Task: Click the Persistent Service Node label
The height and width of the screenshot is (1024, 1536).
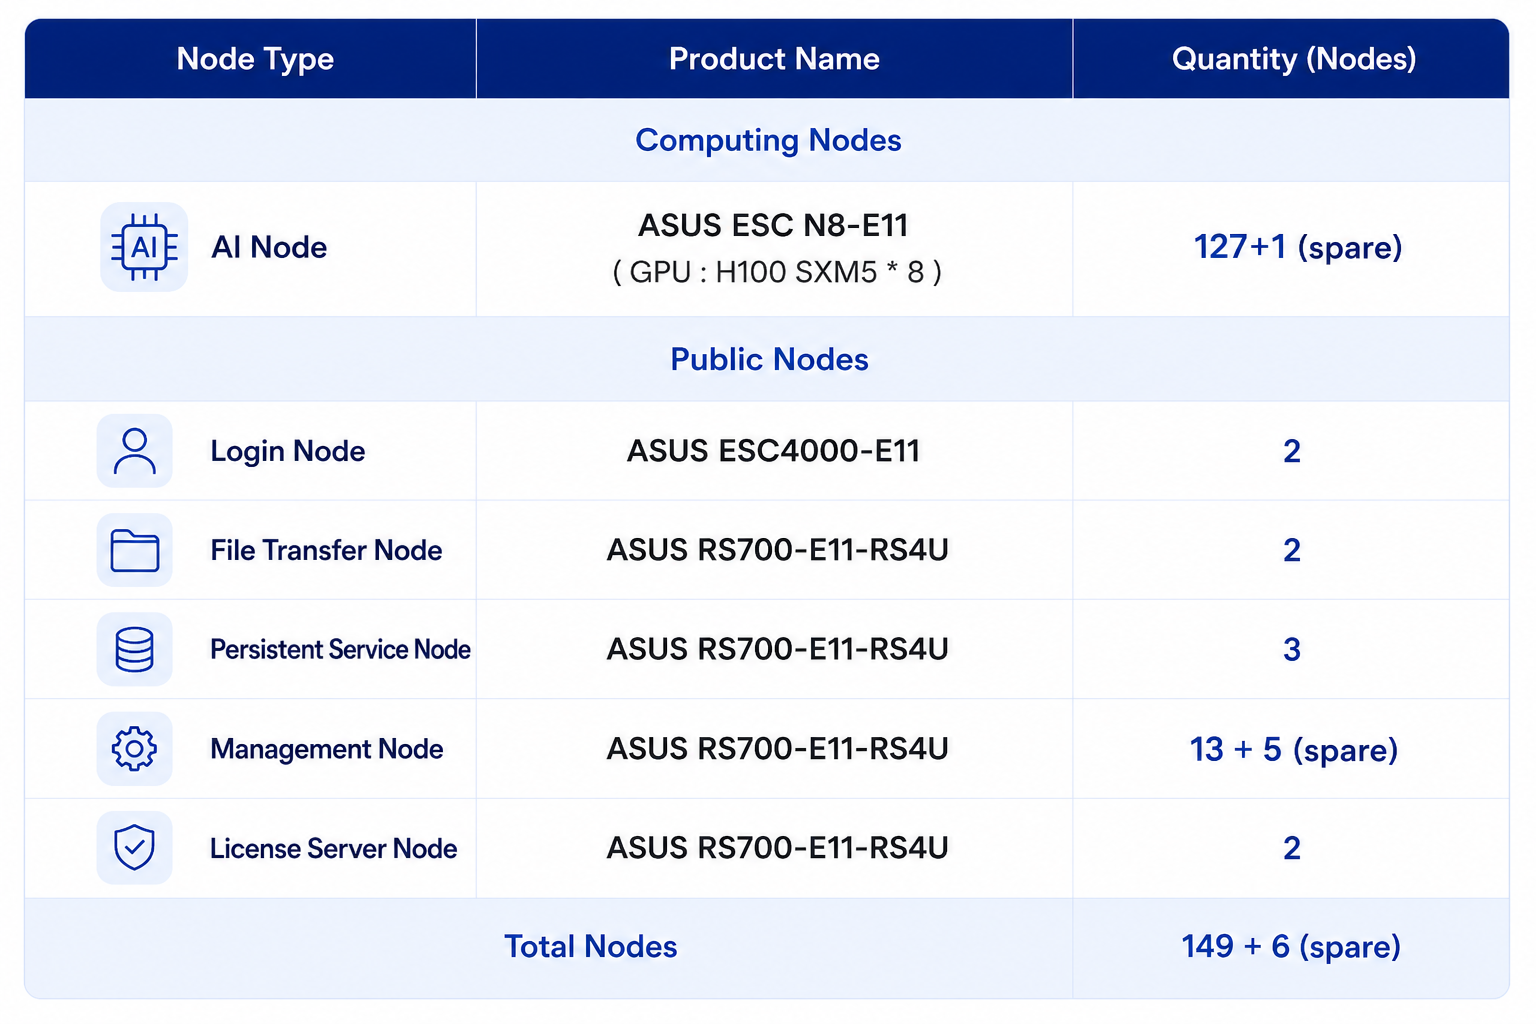Action: pyautogui.click(x=340, y=649)
